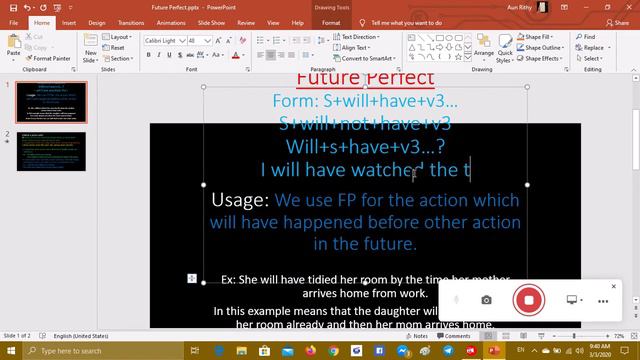Expand the font name dropdown

182,40
